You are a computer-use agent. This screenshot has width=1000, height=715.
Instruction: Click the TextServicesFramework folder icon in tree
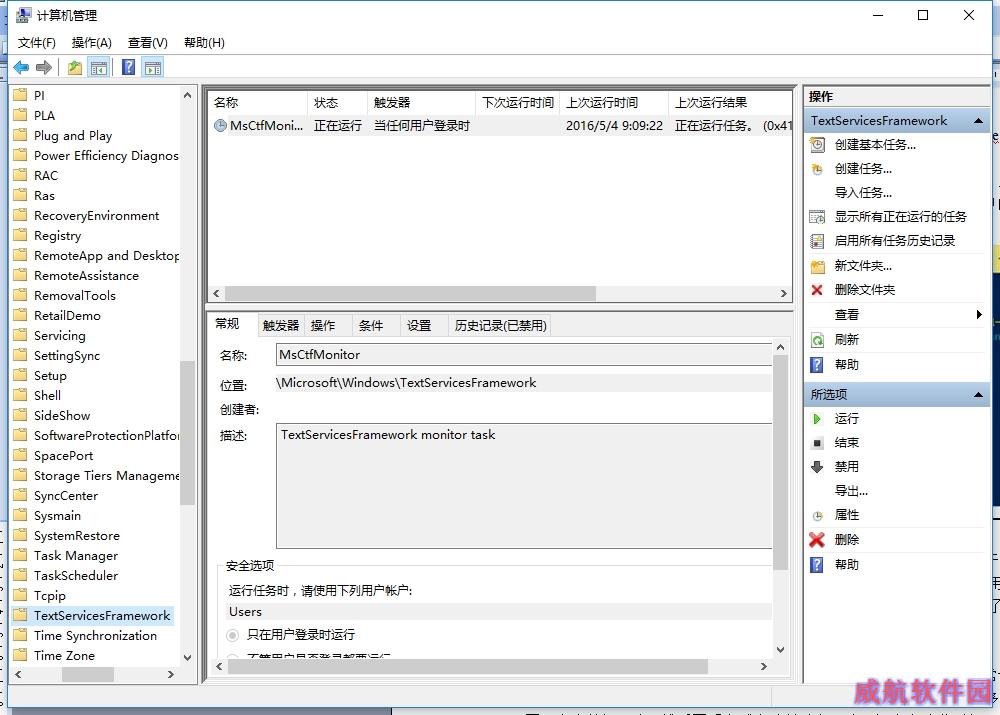click(20, 615)
